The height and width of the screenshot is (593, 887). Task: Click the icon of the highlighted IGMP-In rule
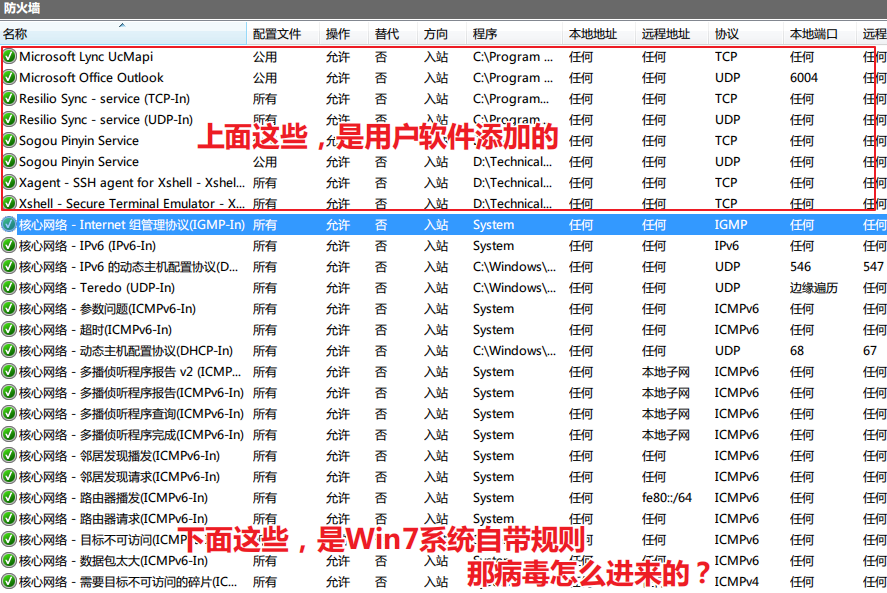[8, 225]
